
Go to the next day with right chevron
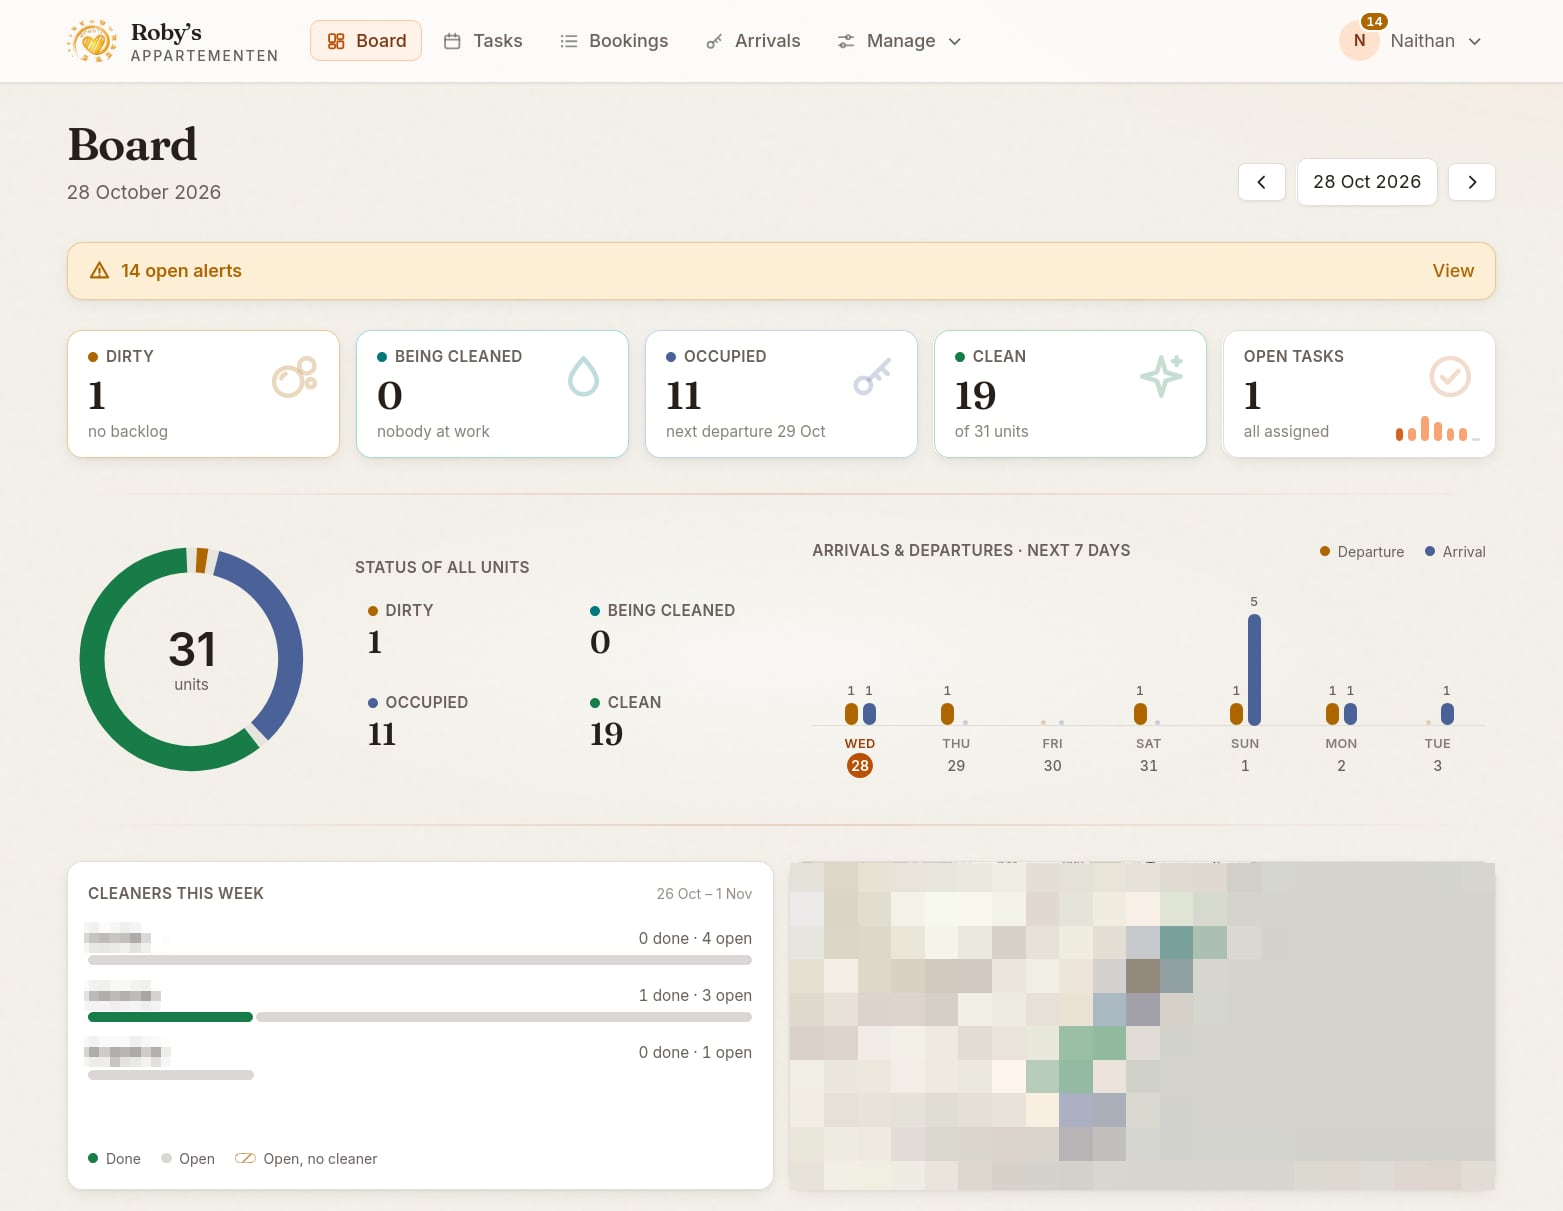(1472, 182)
